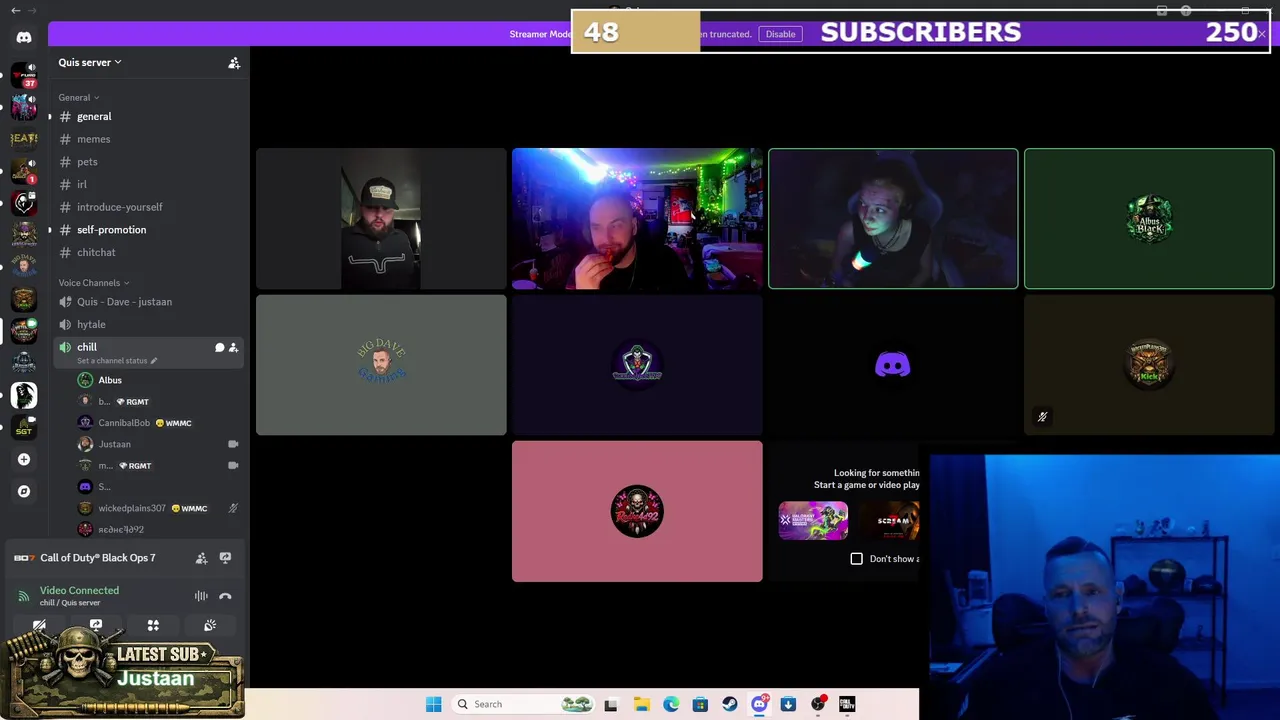Viewport: 1280px width, 720px height.
Task: Launch Microsoft Edge from taskbar
Action: pyautogui.click(x=671, y=704)
